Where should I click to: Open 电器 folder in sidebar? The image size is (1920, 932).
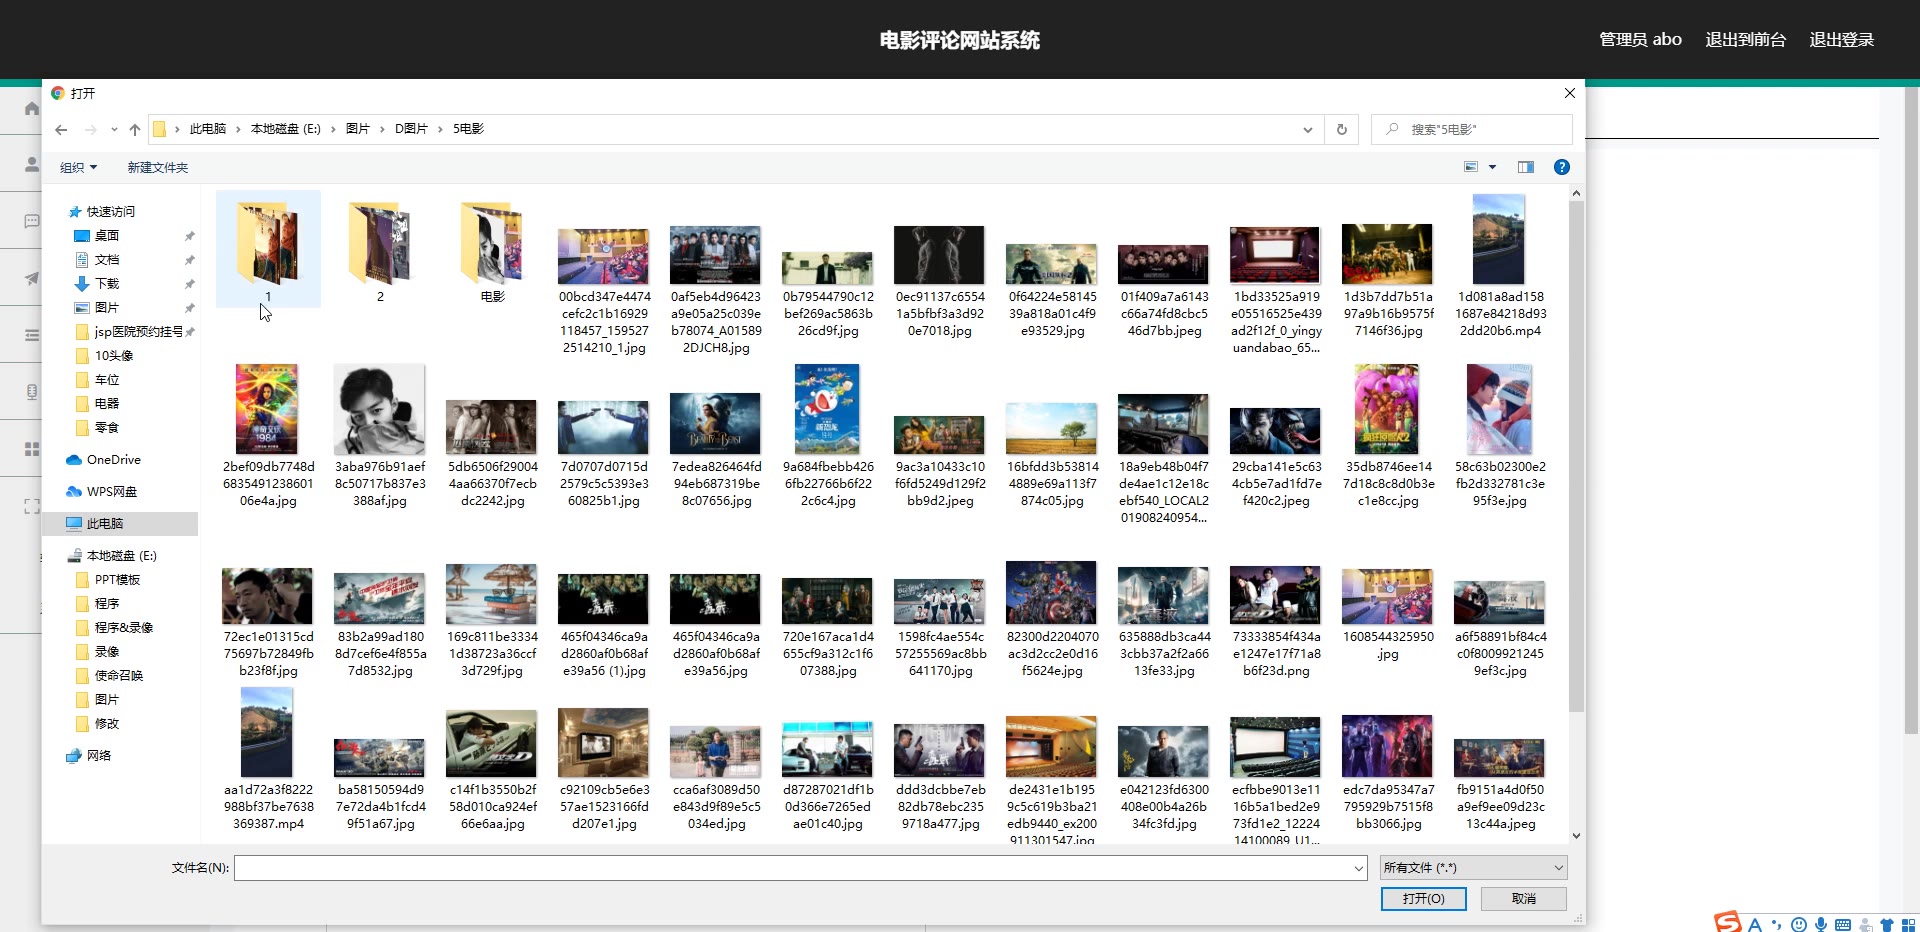pos(107,404)
